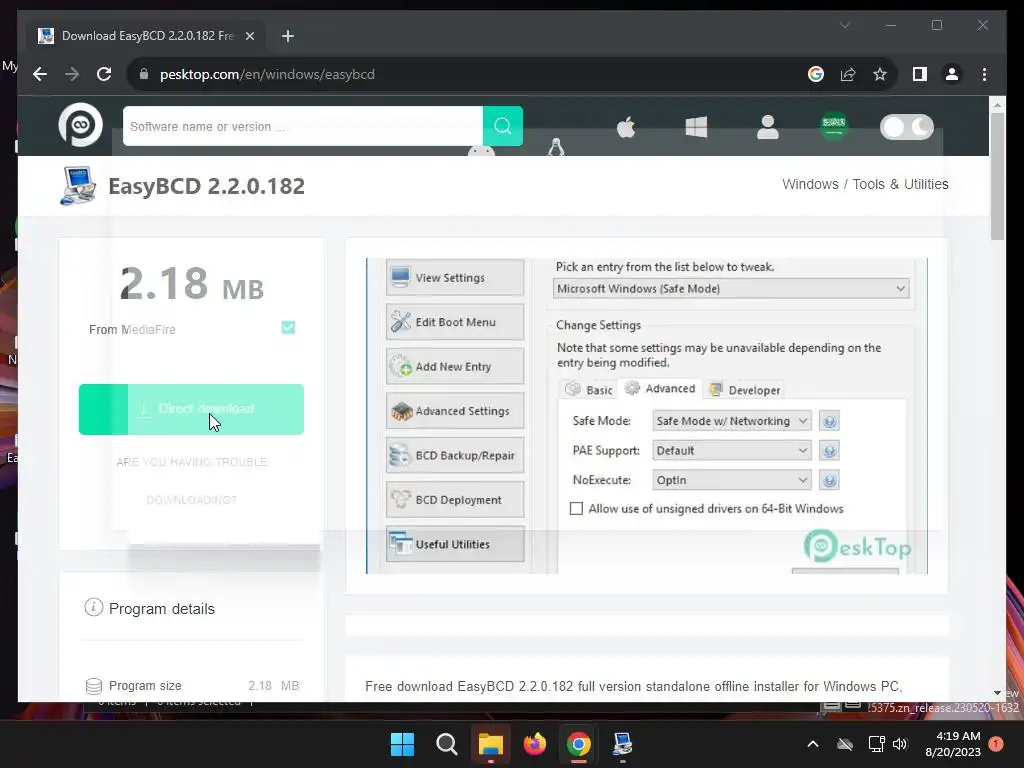Screen dimensions: 1024x768
Task: Click the Chrome taskbar icon
Action: 579,744
